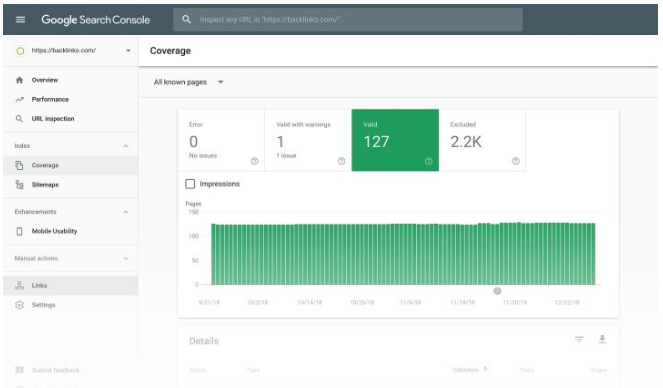
Task: Open the hamburger navigation menu
Action: click(20, 19)
